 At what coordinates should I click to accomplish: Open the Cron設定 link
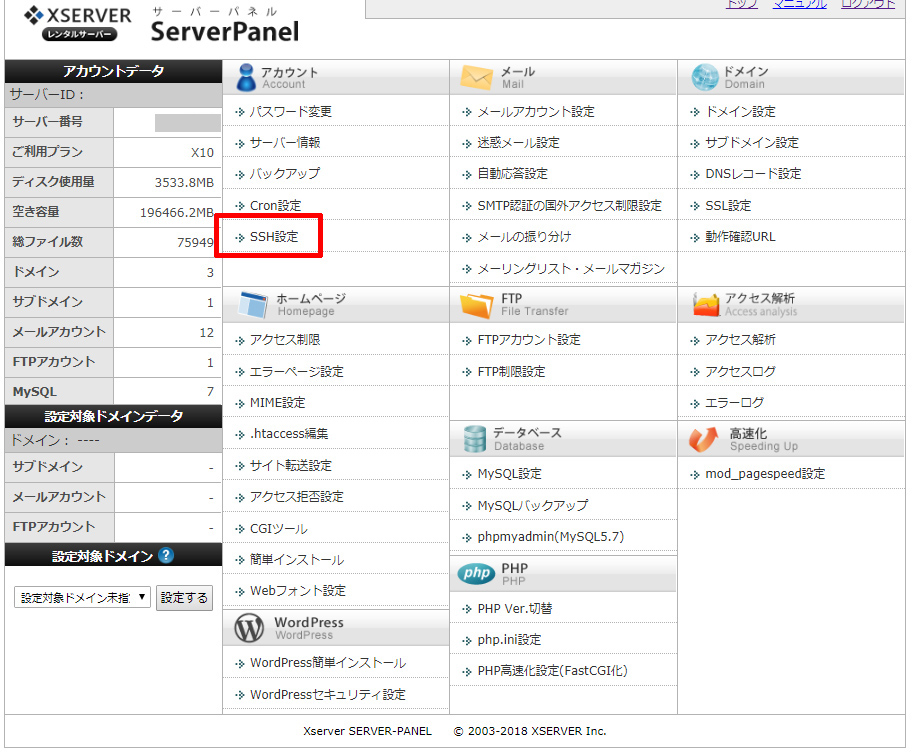(275, 206)
